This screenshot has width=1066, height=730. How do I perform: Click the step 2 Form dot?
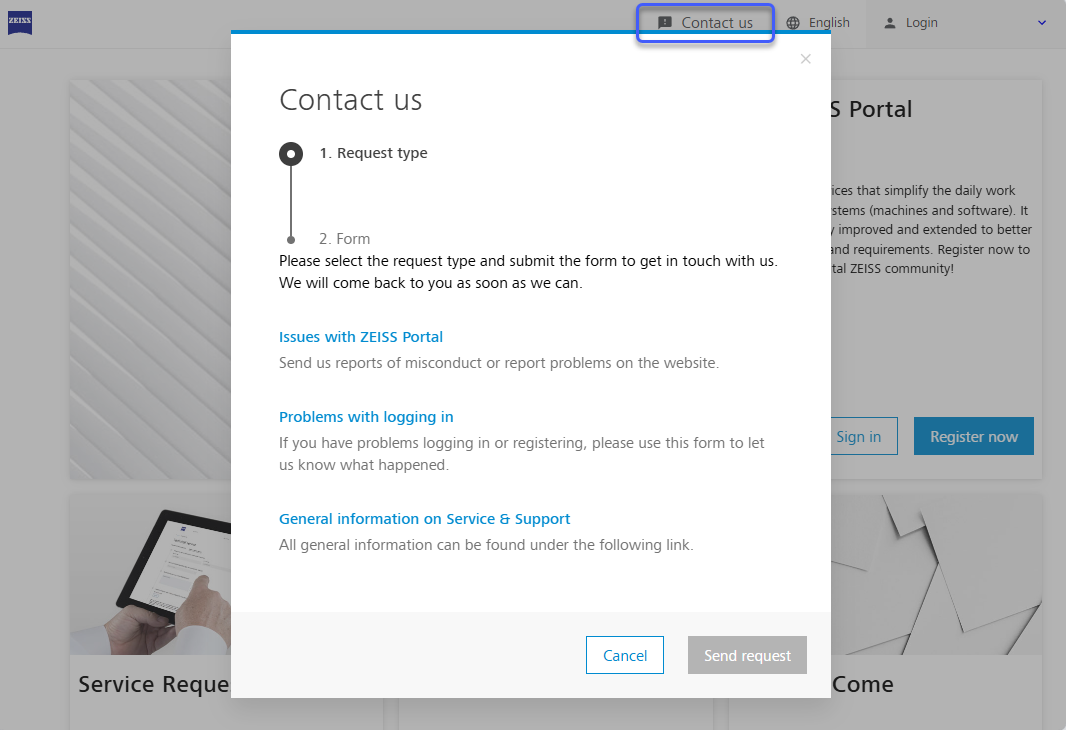pyautogui.click(x=291, y=239)
